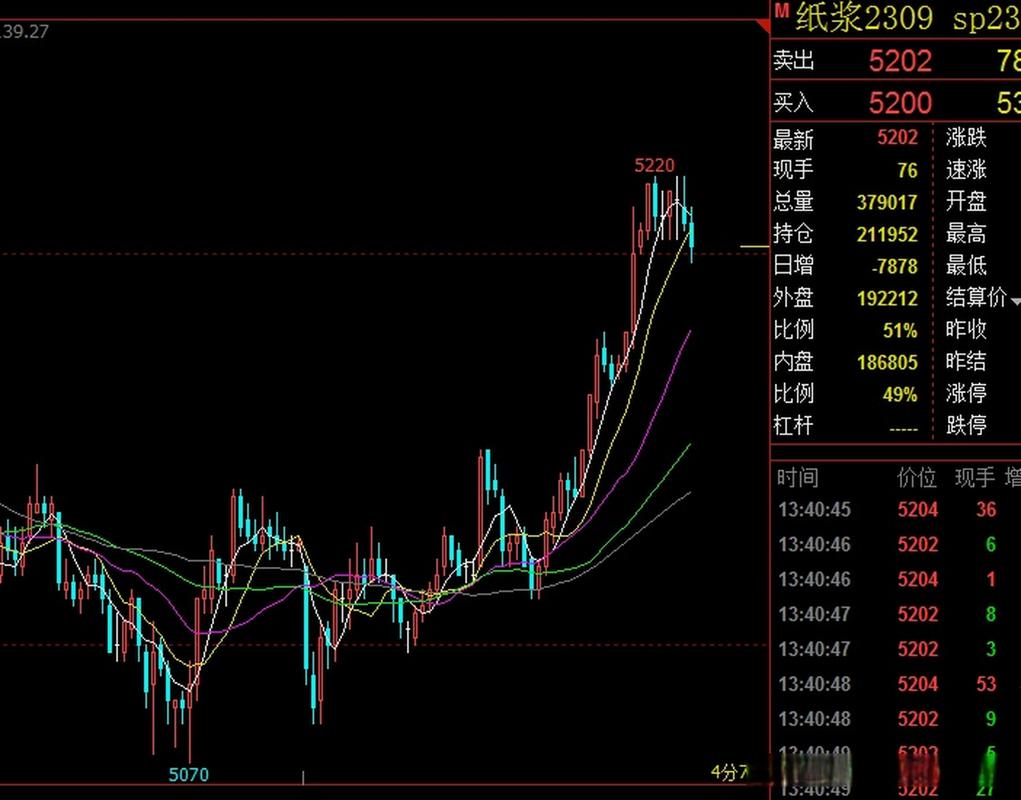This screenshot has height=800, width=1021.
Task: Click the 外盘 value 192212
Action: 886,298
